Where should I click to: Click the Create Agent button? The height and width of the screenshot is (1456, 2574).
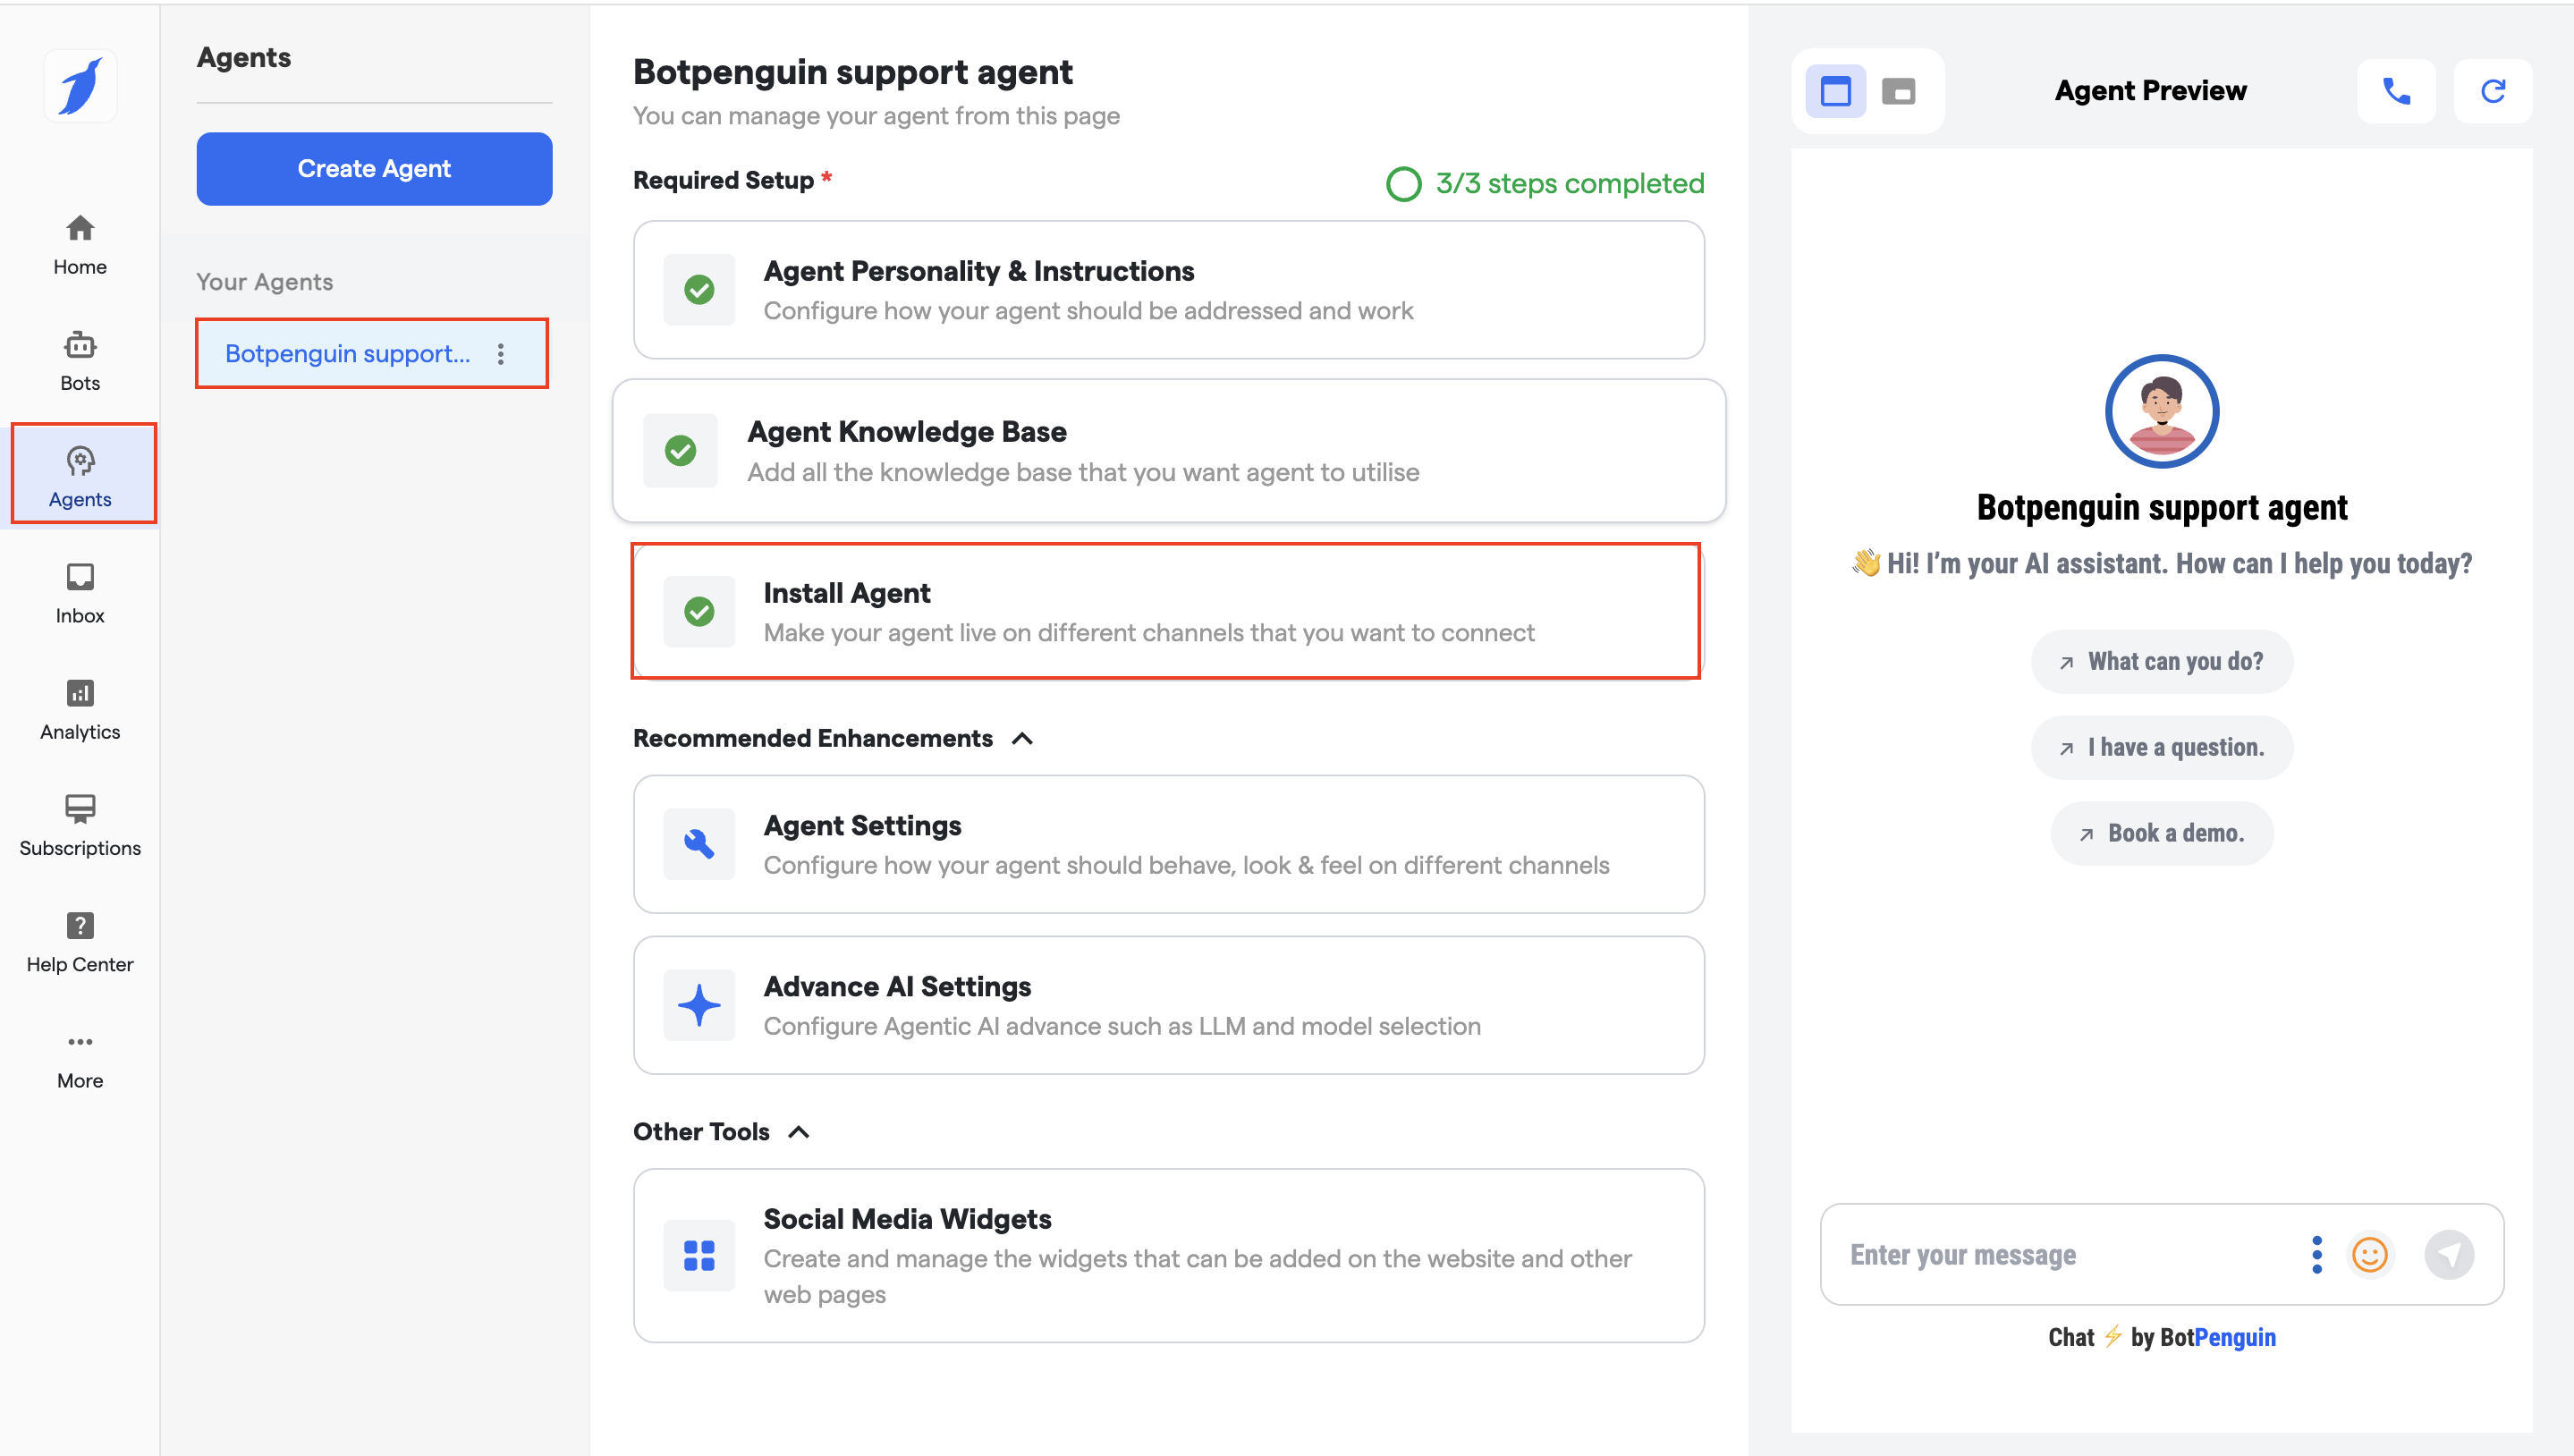(x=374, y=168)
